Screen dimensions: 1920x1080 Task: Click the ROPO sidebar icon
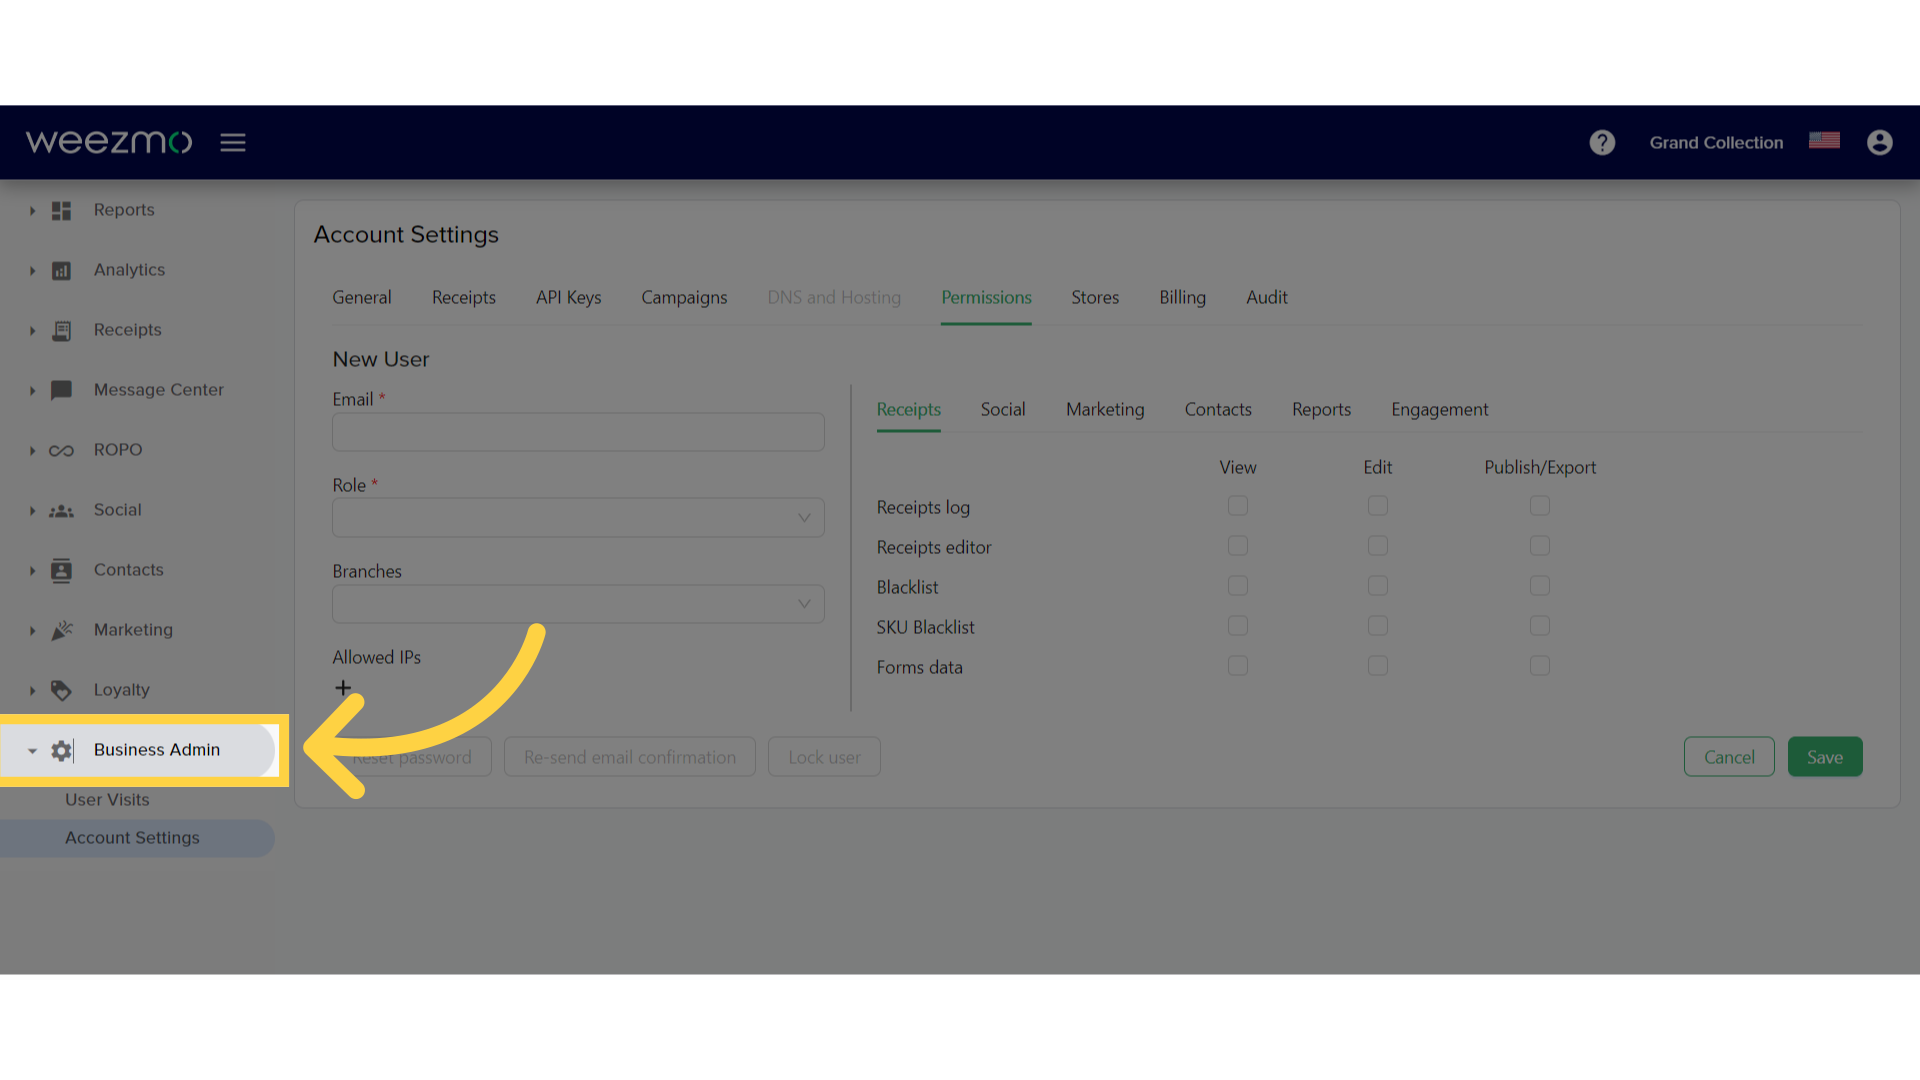click(x=61, y=448)
